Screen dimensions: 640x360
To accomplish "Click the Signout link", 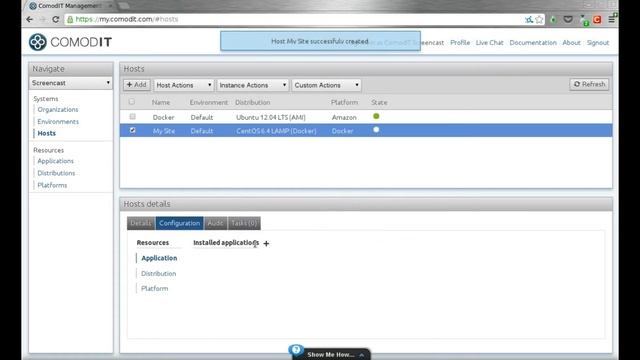I will [x=598, y=42].
